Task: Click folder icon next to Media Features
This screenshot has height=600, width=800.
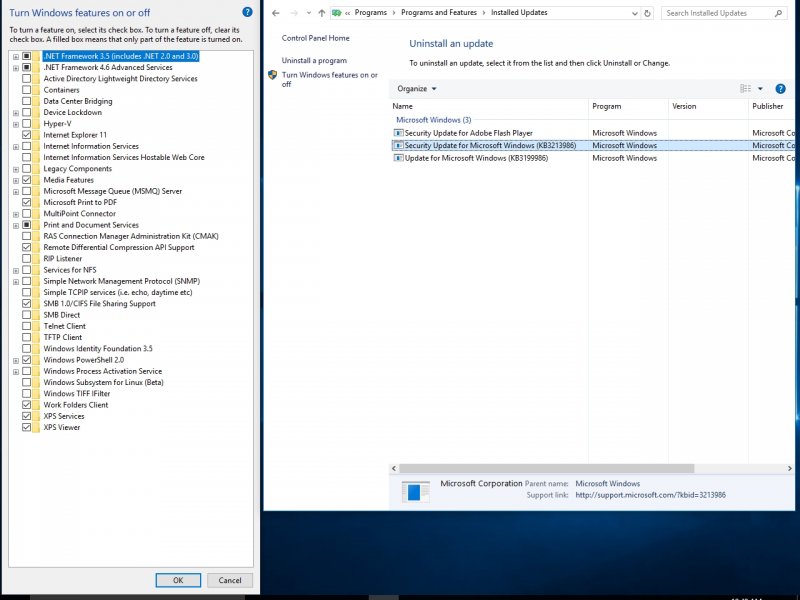Action: (36, 180)
